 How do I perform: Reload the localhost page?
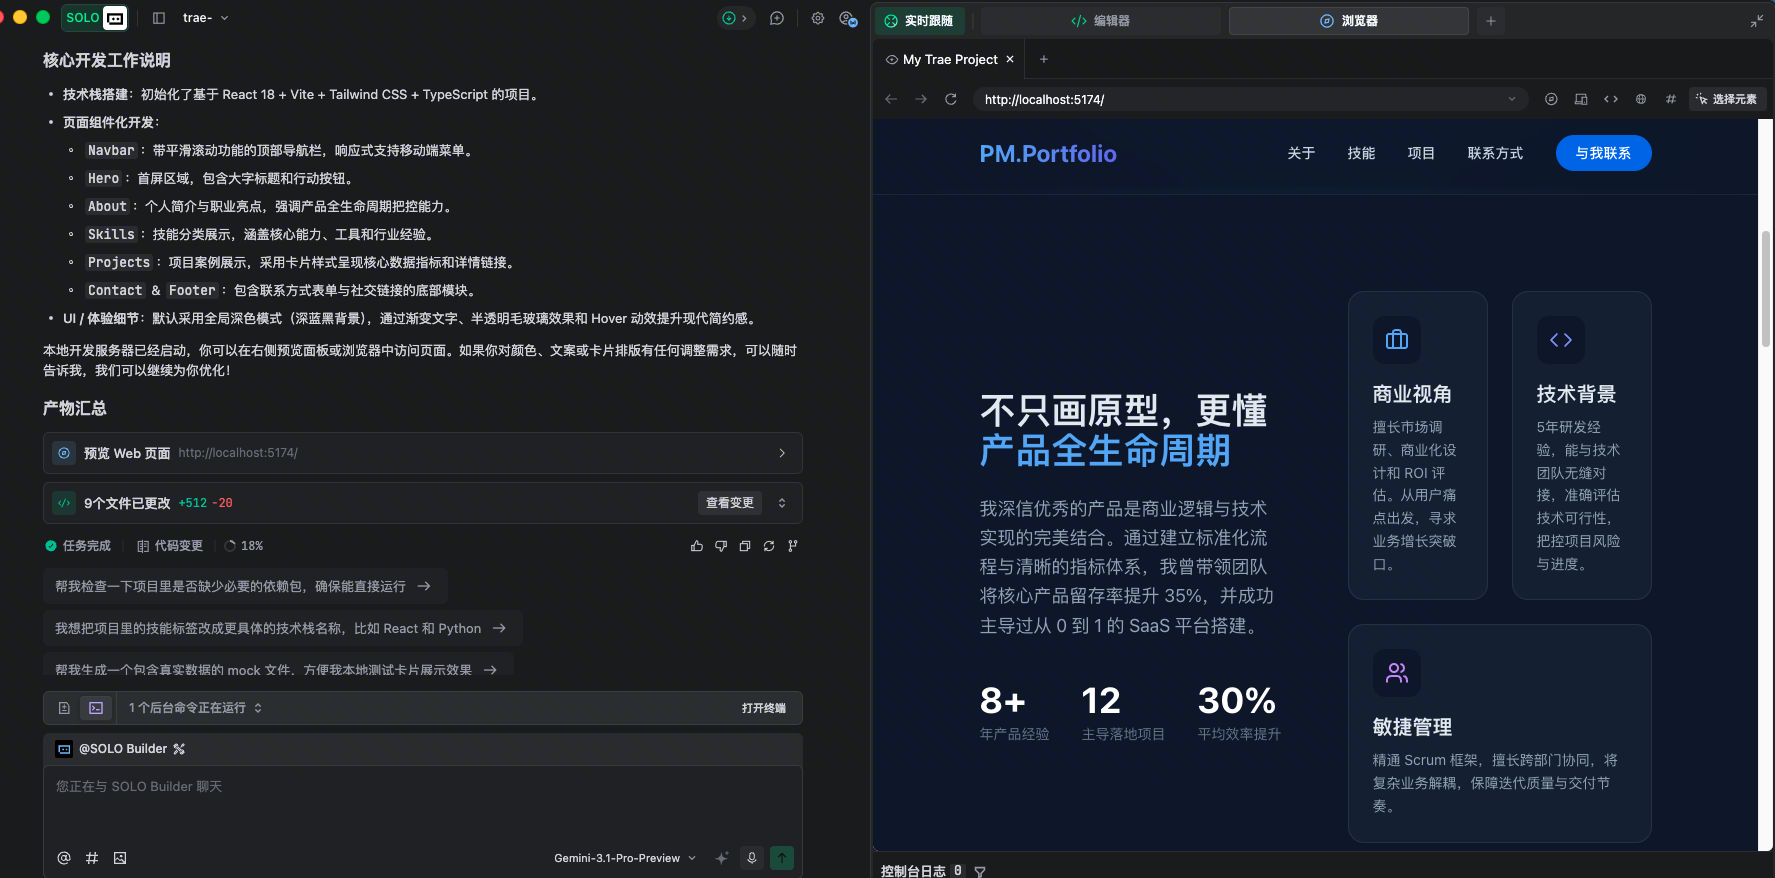[951, 99]
